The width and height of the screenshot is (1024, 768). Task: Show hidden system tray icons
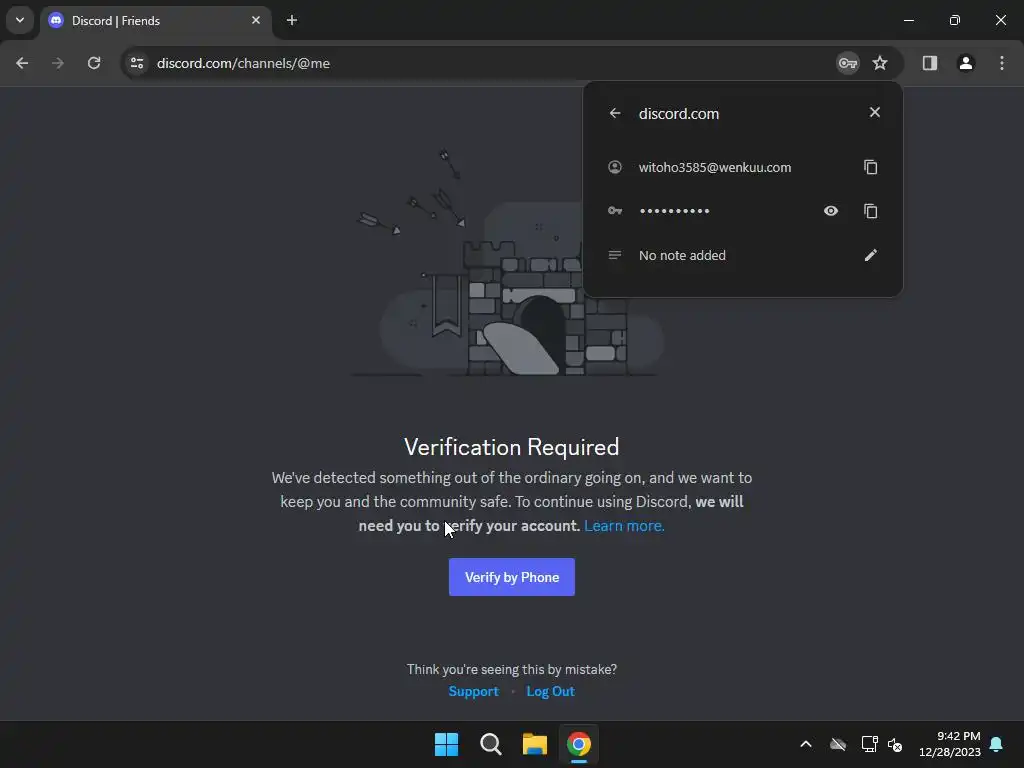point(806,744)
